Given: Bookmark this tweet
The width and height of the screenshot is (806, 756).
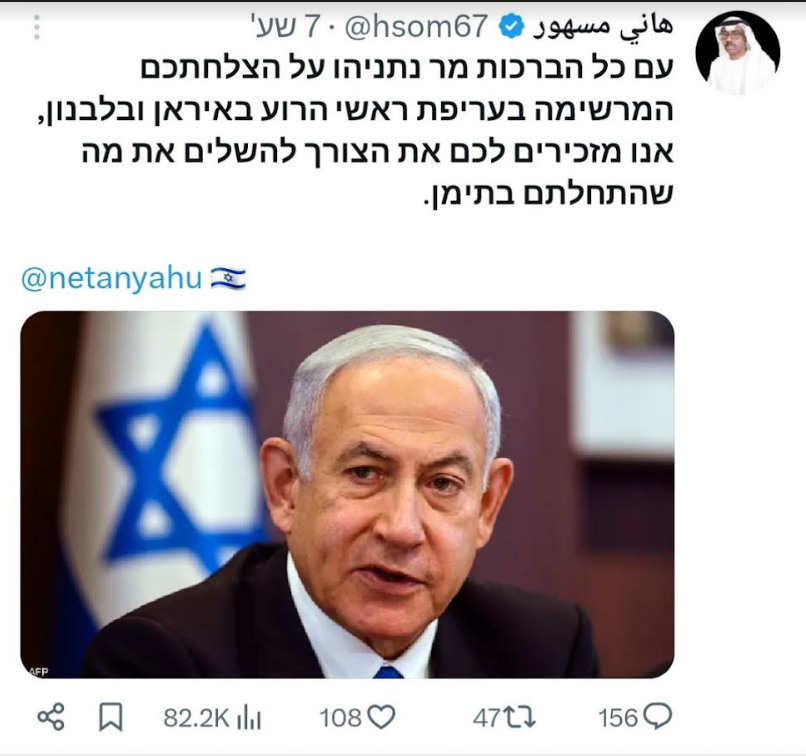Looking at the screenshot, I should point(111,717).
